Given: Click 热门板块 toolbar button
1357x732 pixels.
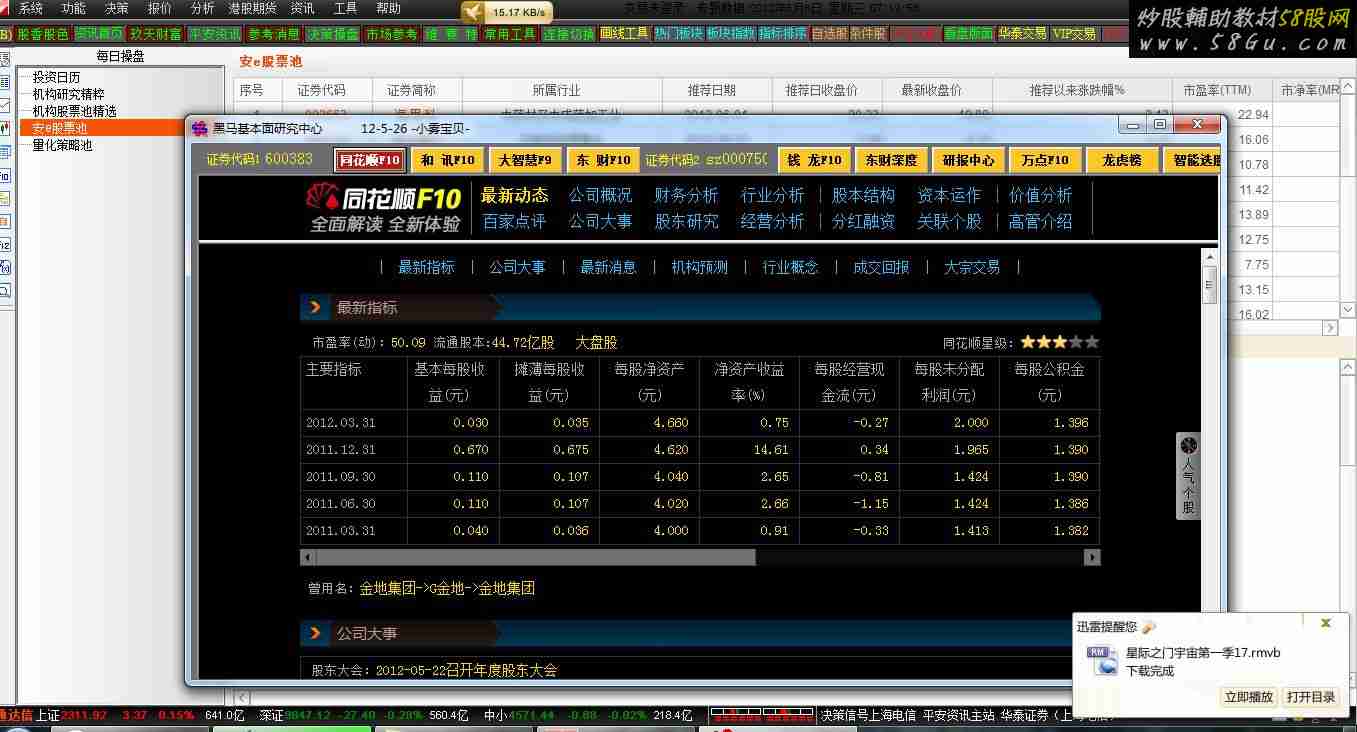Looking at the screenshot, I should pos(679,34).
